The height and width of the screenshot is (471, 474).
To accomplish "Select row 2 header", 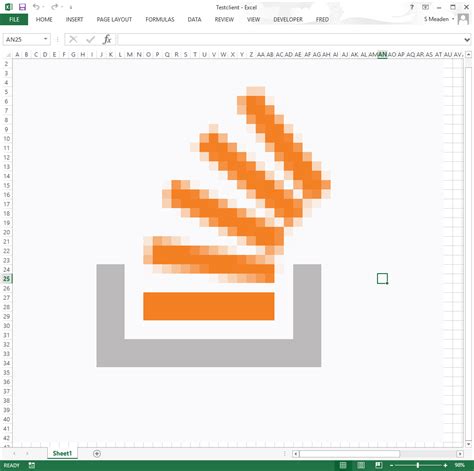I will 6,64.
